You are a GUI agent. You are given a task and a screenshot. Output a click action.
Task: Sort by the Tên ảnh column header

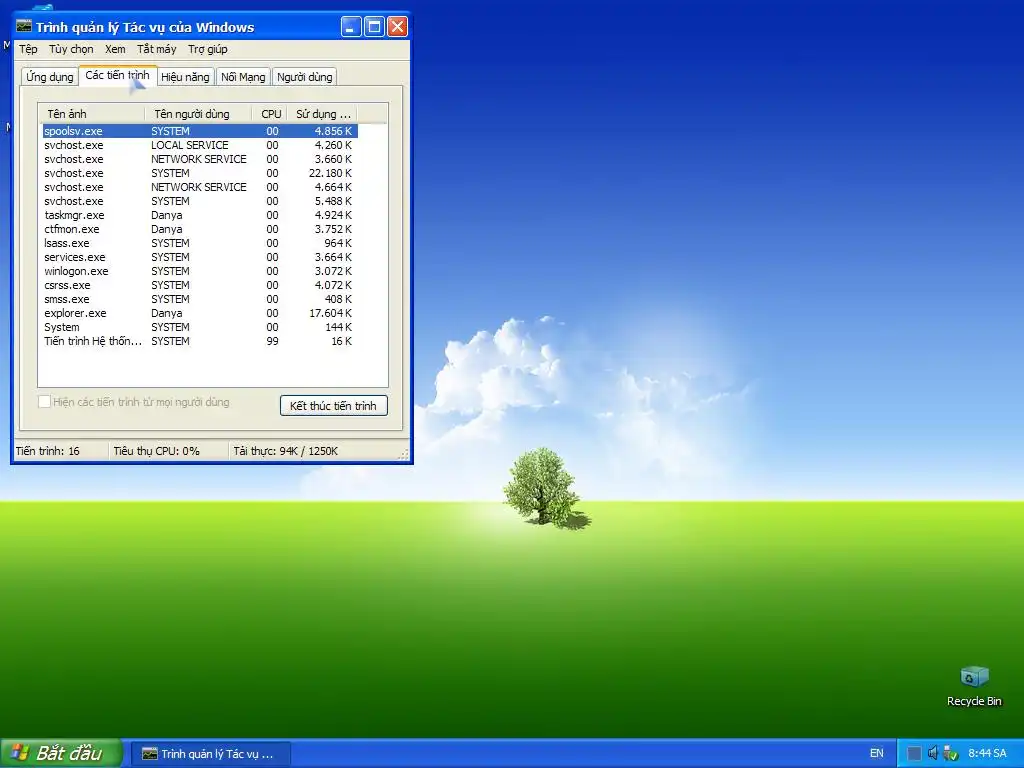[91, 114]
